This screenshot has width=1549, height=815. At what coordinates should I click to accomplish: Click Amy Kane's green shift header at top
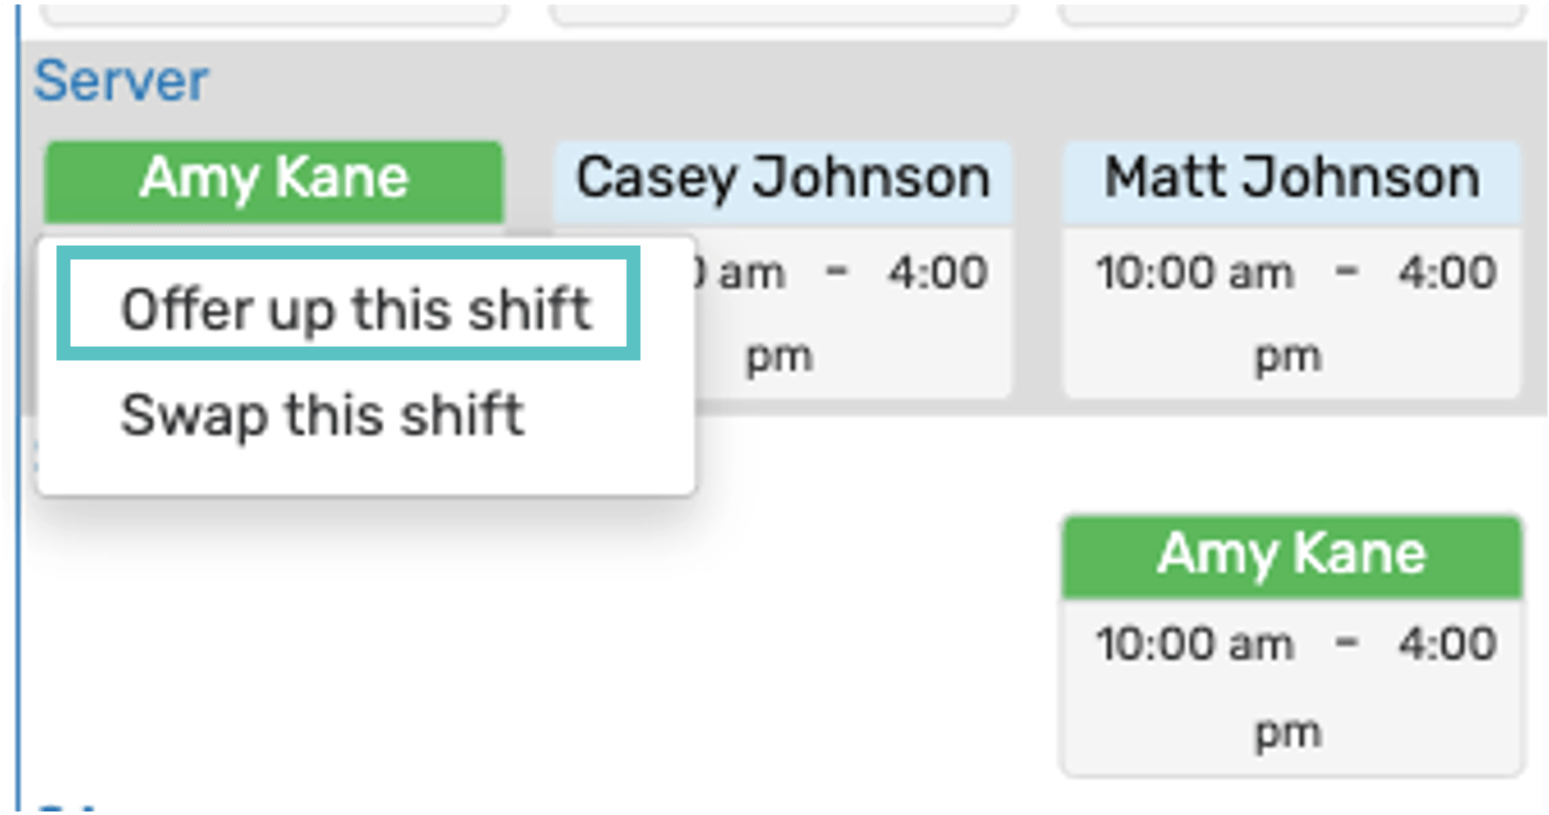click(273, 180)
